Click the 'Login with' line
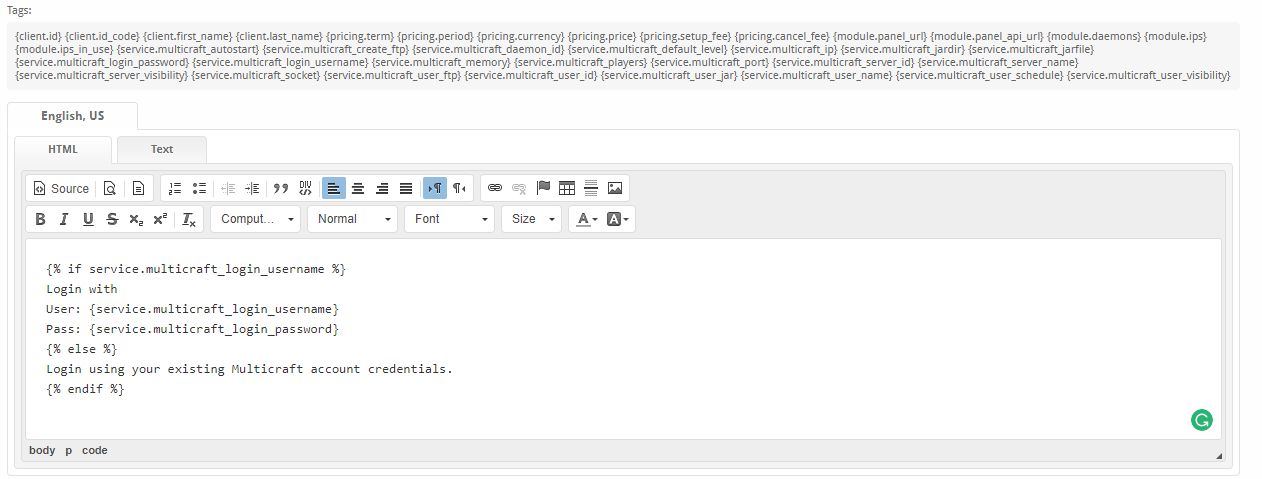This screenshot has width=1262, height=479. (x=82, y=289)
